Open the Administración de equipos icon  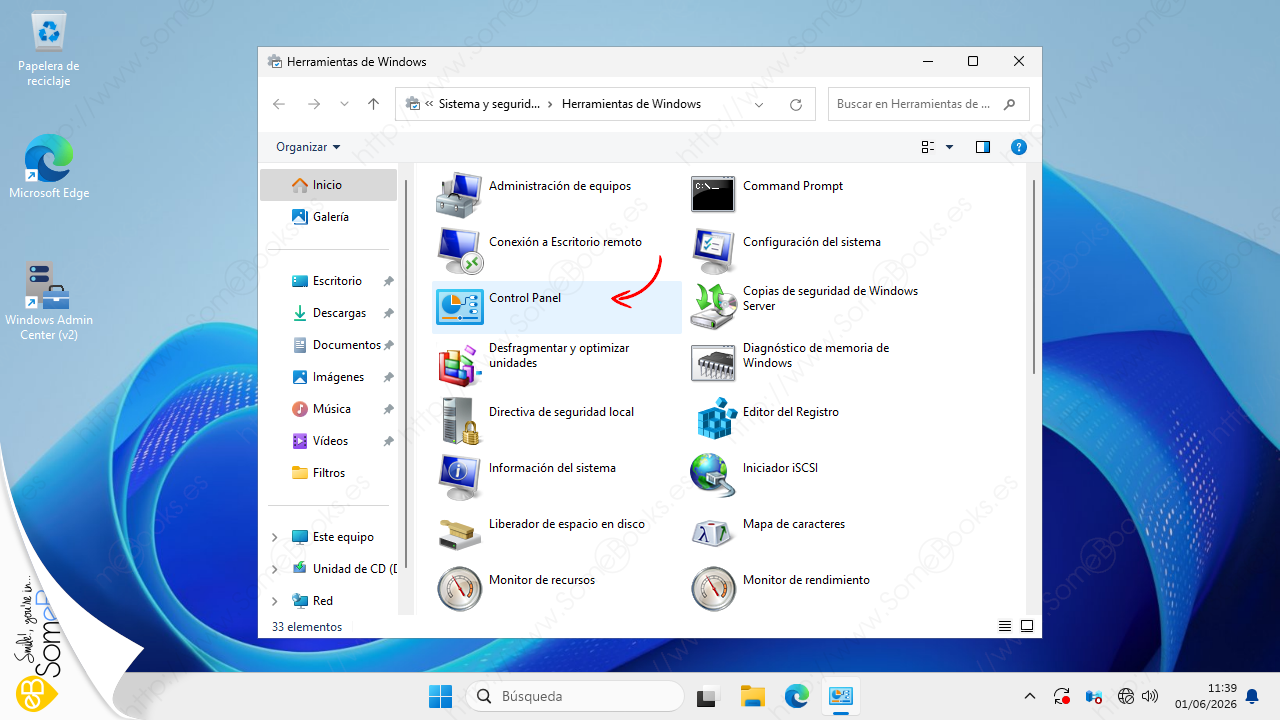[x=459, y=194]
